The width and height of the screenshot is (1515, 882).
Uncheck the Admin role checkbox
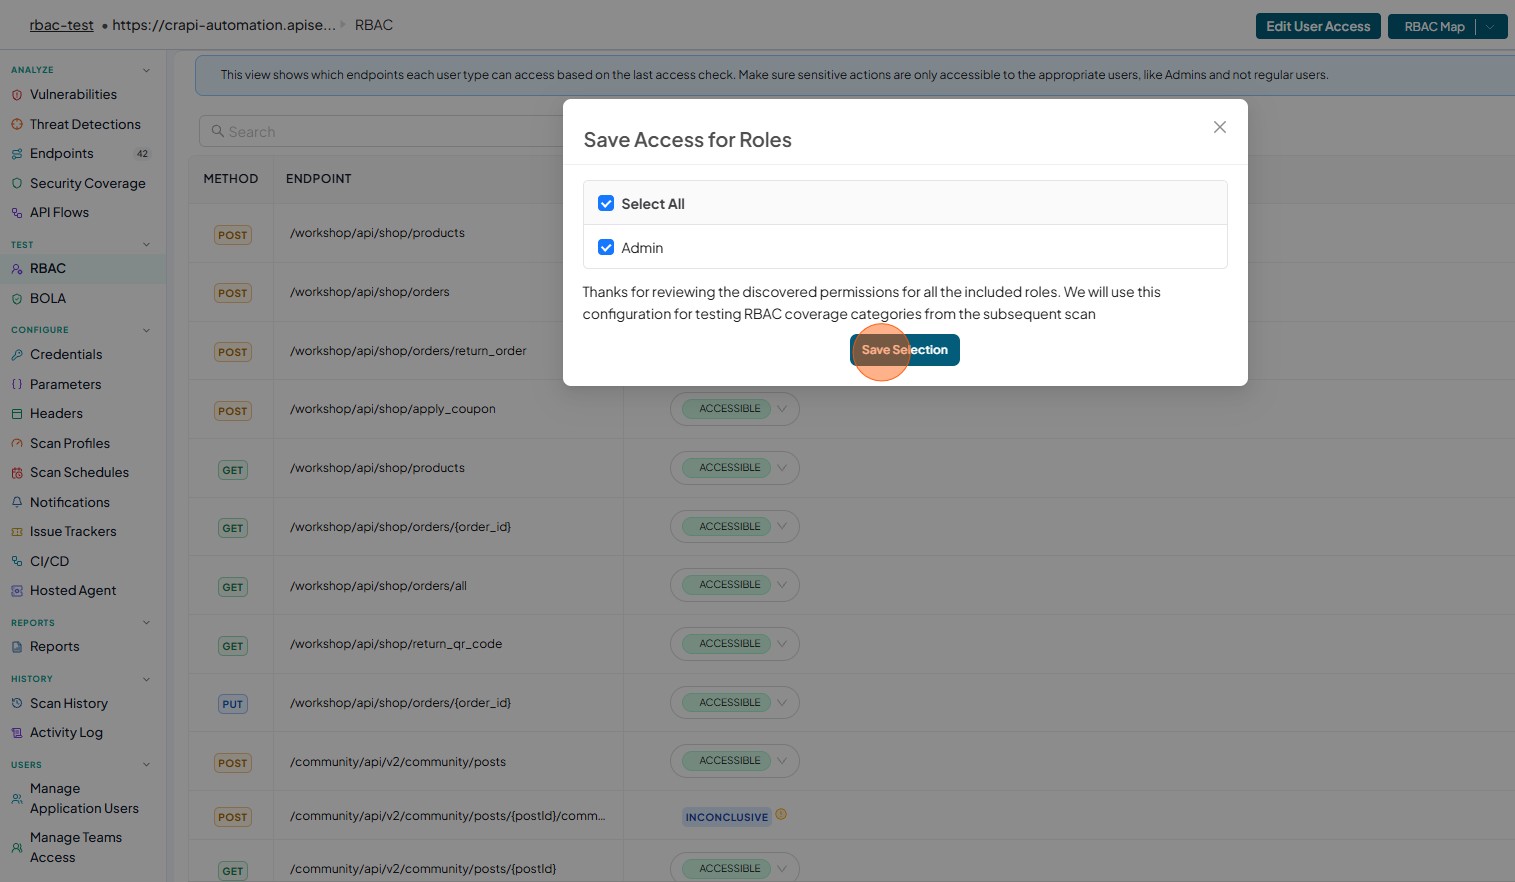point(606,247)
